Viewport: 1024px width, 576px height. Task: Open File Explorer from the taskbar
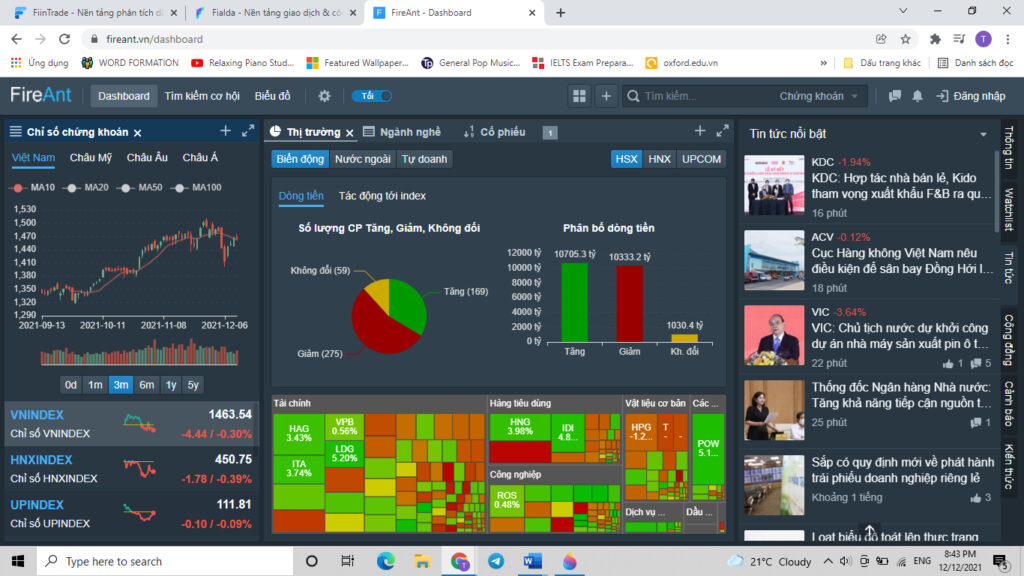(x=423, y=561)
